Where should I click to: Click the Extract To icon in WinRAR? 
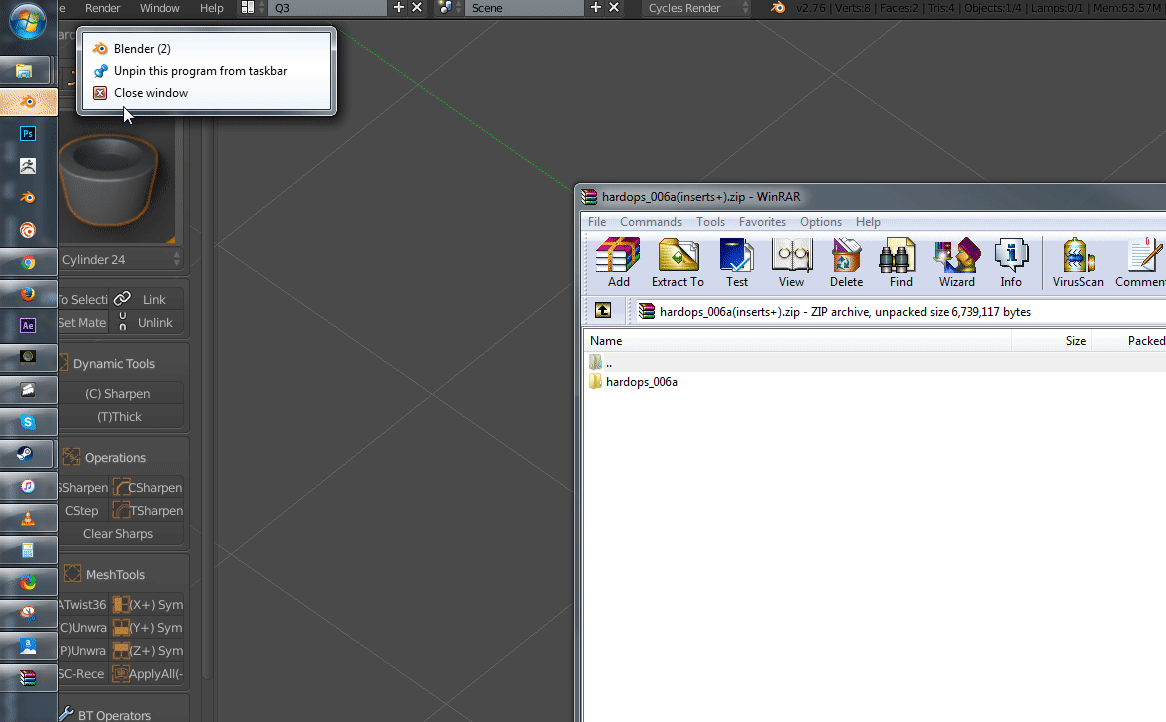pos(678,262)
